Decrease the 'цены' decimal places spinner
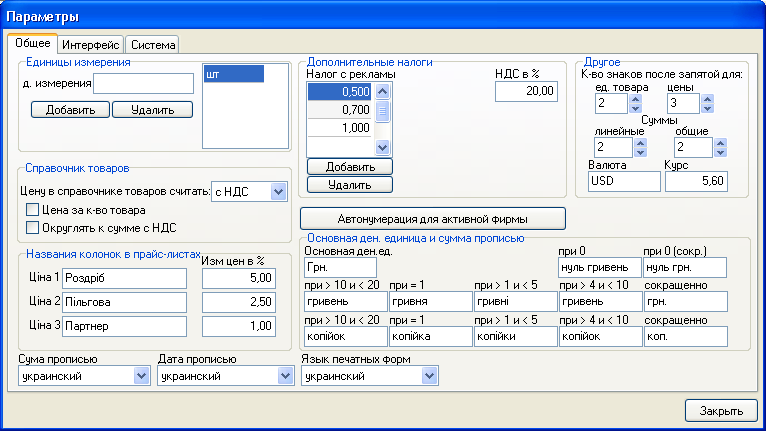The width and height of the screenshot is (766, 431). point(708,108)
